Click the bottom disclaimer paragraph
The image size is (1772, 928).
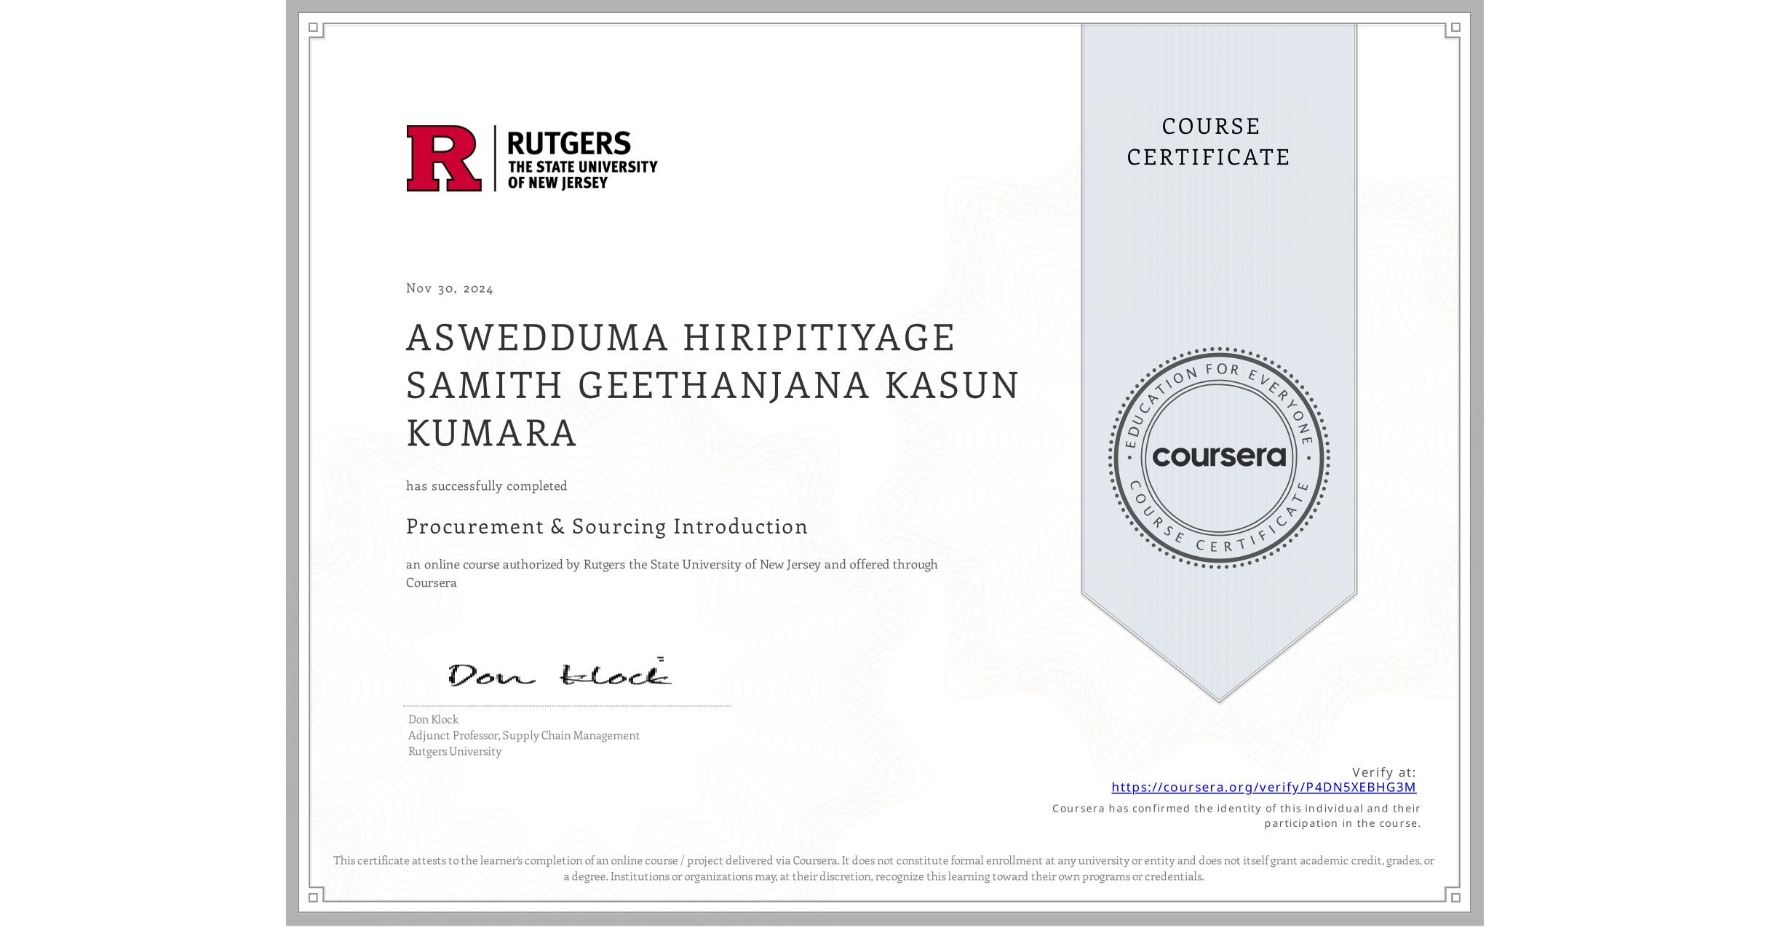click(884, 868)
